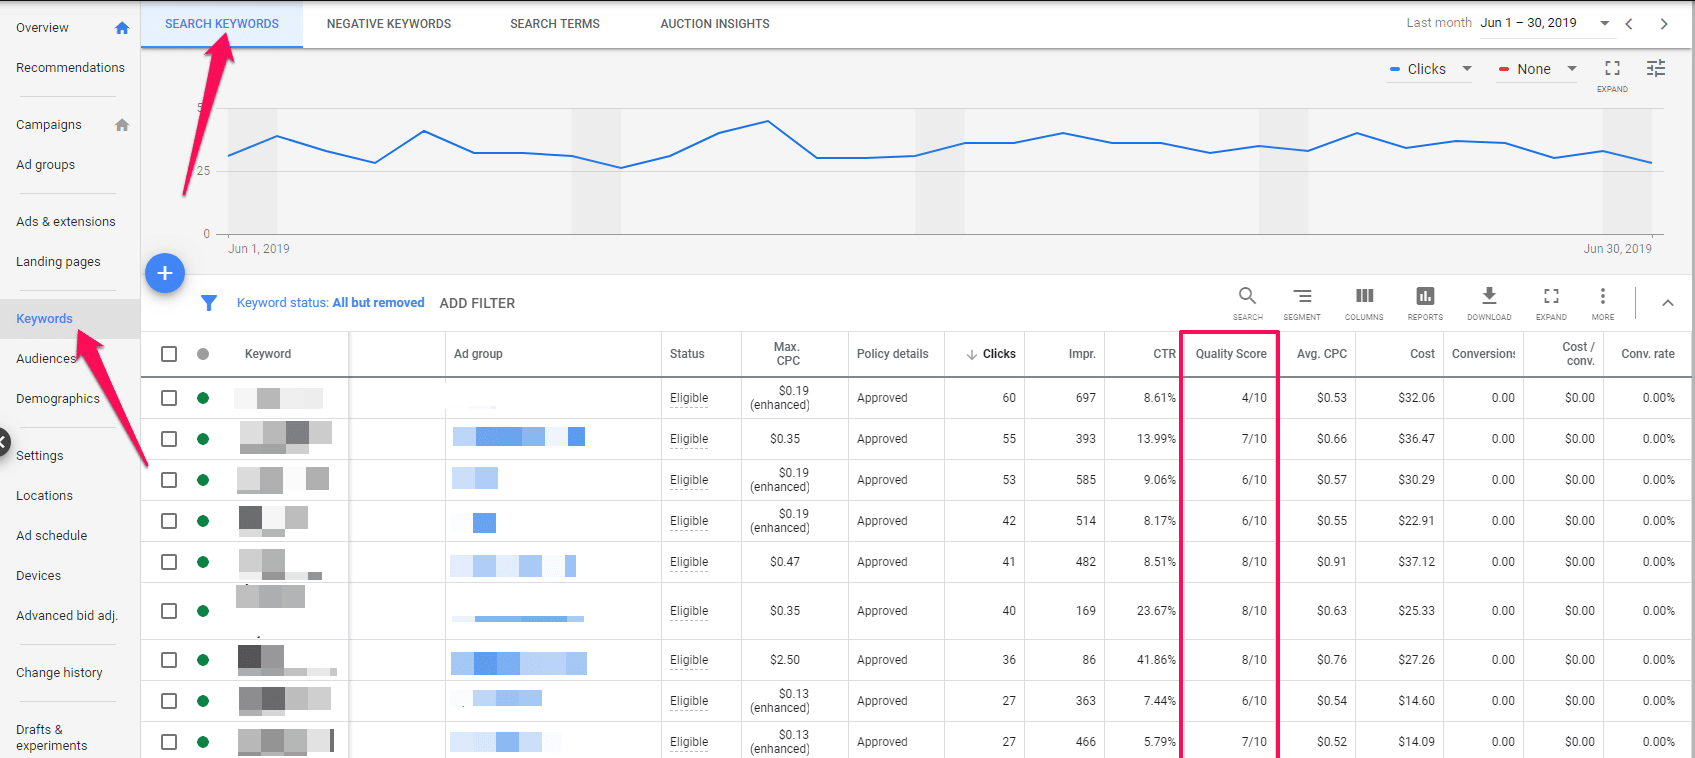The image size is (1695, 758).
Task: Check the row with 36 clicks
Action: pyautogui.click(x=169, y=660)
